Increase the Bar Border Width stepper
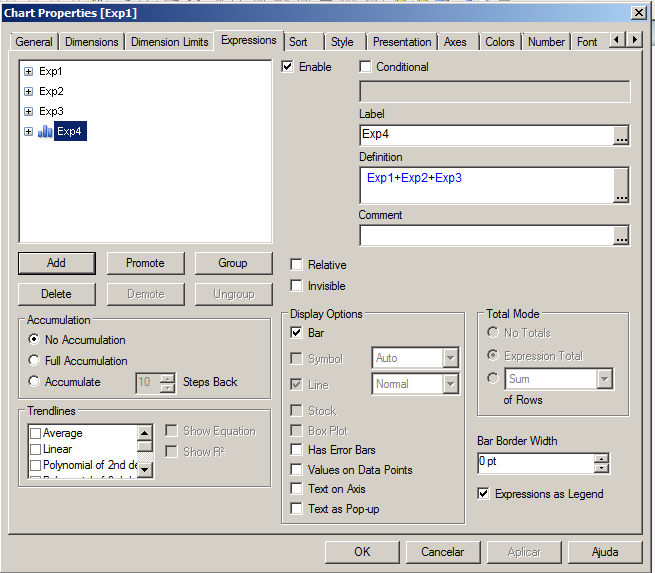Viewport: 655px width, 573px height. click(x=601, y=458)
